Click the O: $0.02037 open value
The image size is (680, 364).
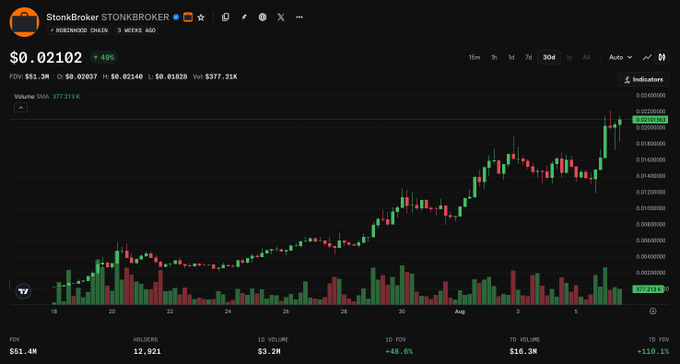[77, 77]
